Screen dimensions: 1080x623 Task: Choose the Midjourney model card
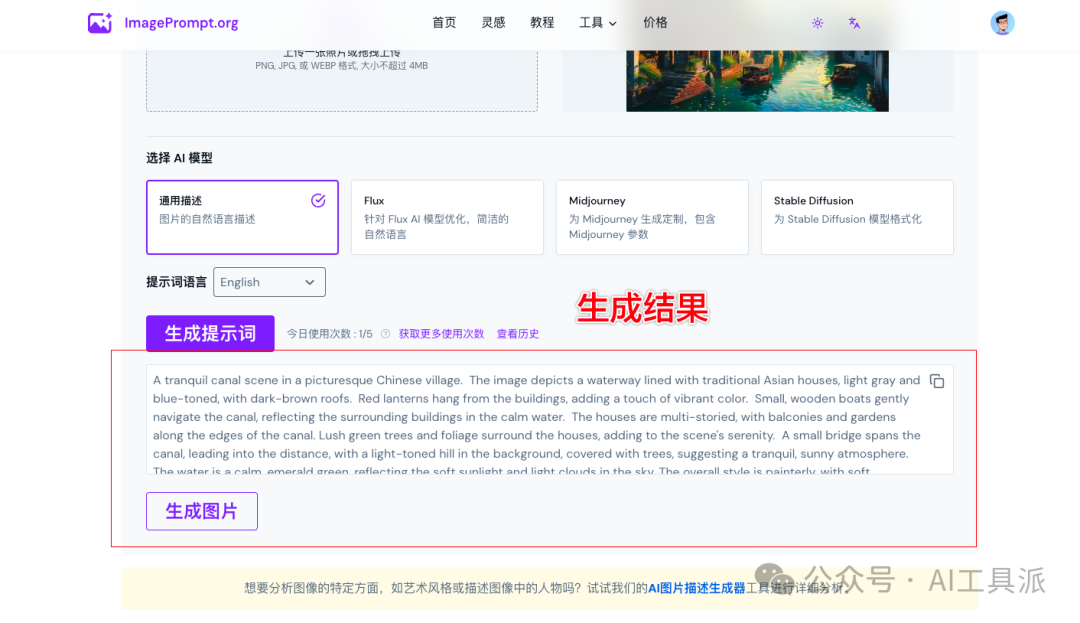coord(652,217)
